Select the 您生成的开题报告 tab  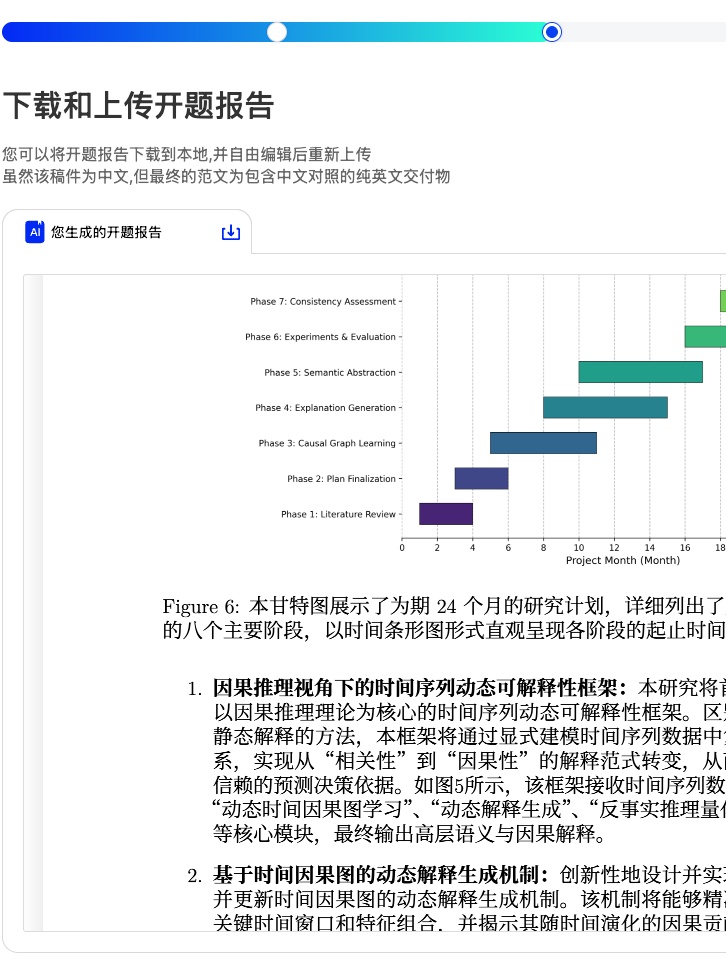[127, 232]
